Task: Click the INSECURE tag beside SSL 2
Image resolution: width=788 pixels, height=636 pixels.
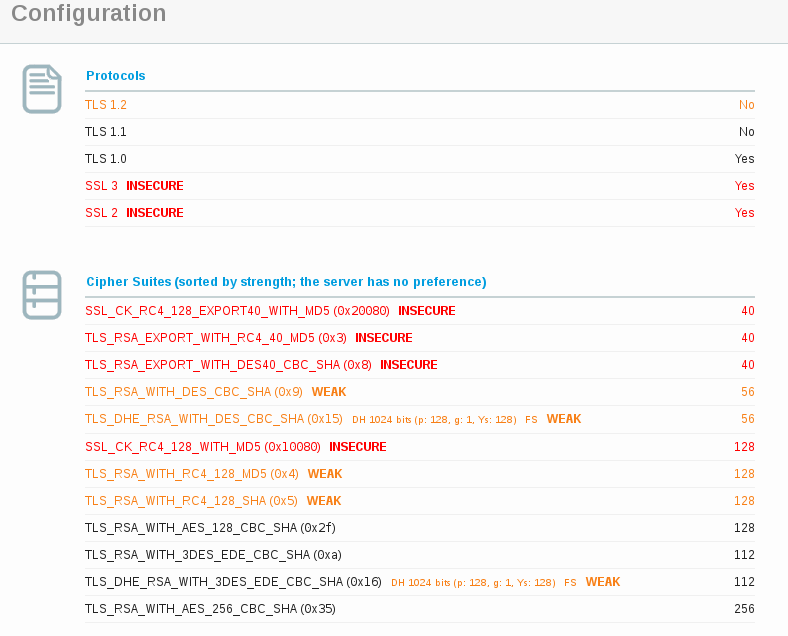Action: pyautogui.click(x=155, y=213)
